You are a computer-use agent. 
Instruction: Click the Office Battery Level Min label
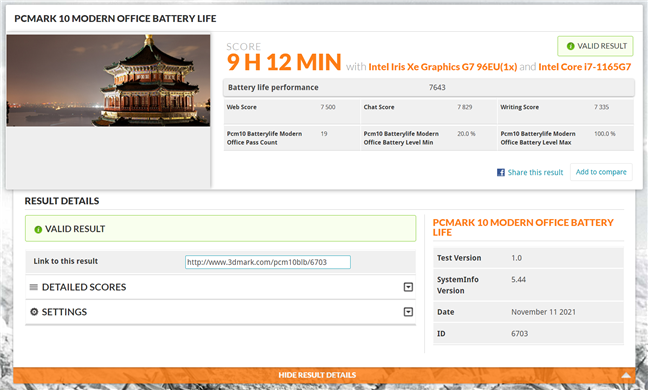pyautogui.click(x=401, y=138)
